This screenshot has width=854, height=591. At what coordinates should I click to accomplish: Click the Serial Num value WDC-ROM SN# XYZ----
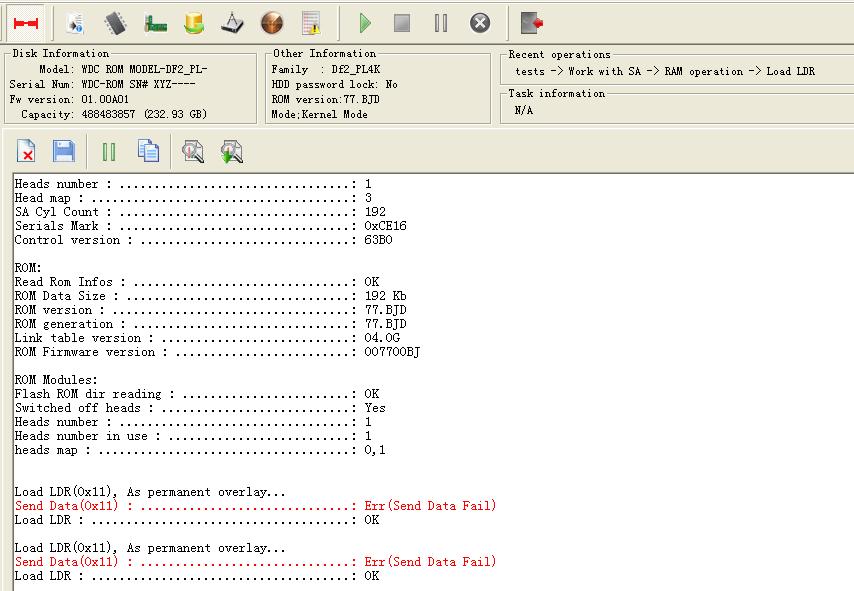coord(138,84)
